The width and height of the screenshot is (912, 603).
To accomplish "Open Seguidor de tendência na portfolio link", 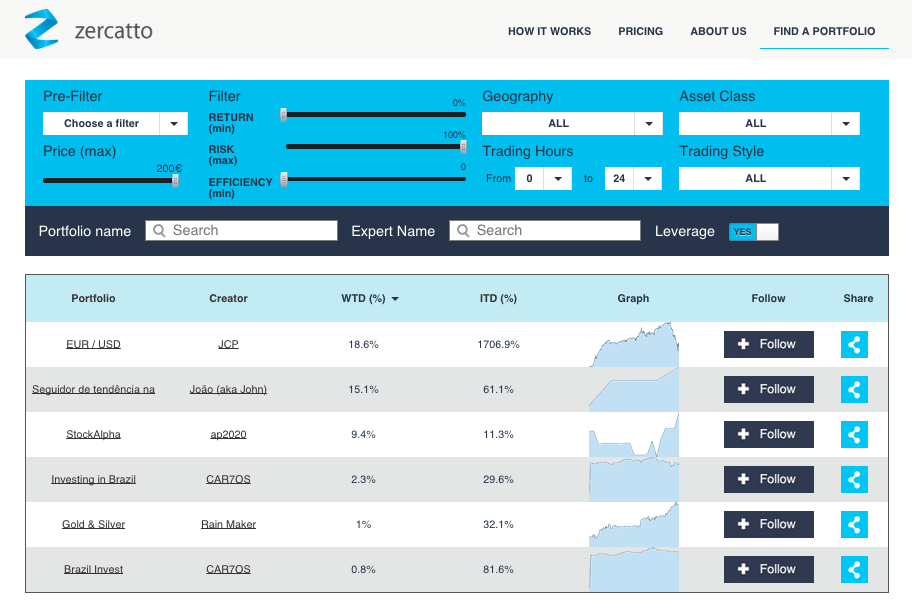I will pos(93,389).
